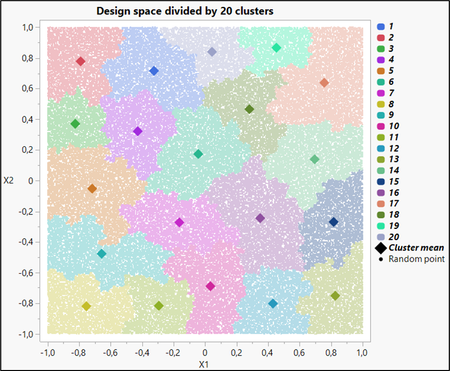
Task: Select the lavender cluster 20 mean diamond
Action: (x=212, y=52)
